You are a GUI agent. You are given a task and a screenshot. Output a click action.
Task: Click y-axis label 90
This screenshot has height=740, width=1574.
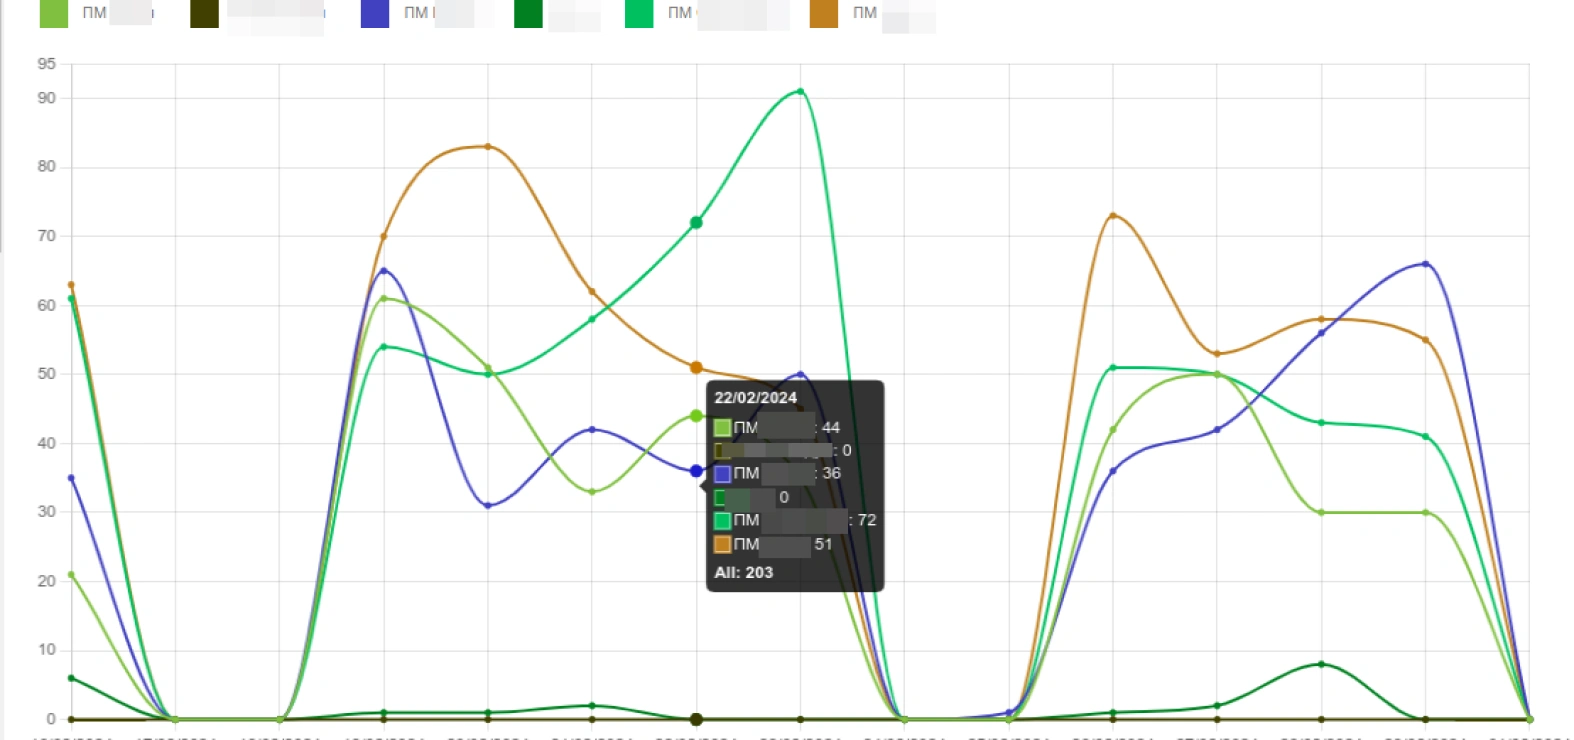click(47, 98)
